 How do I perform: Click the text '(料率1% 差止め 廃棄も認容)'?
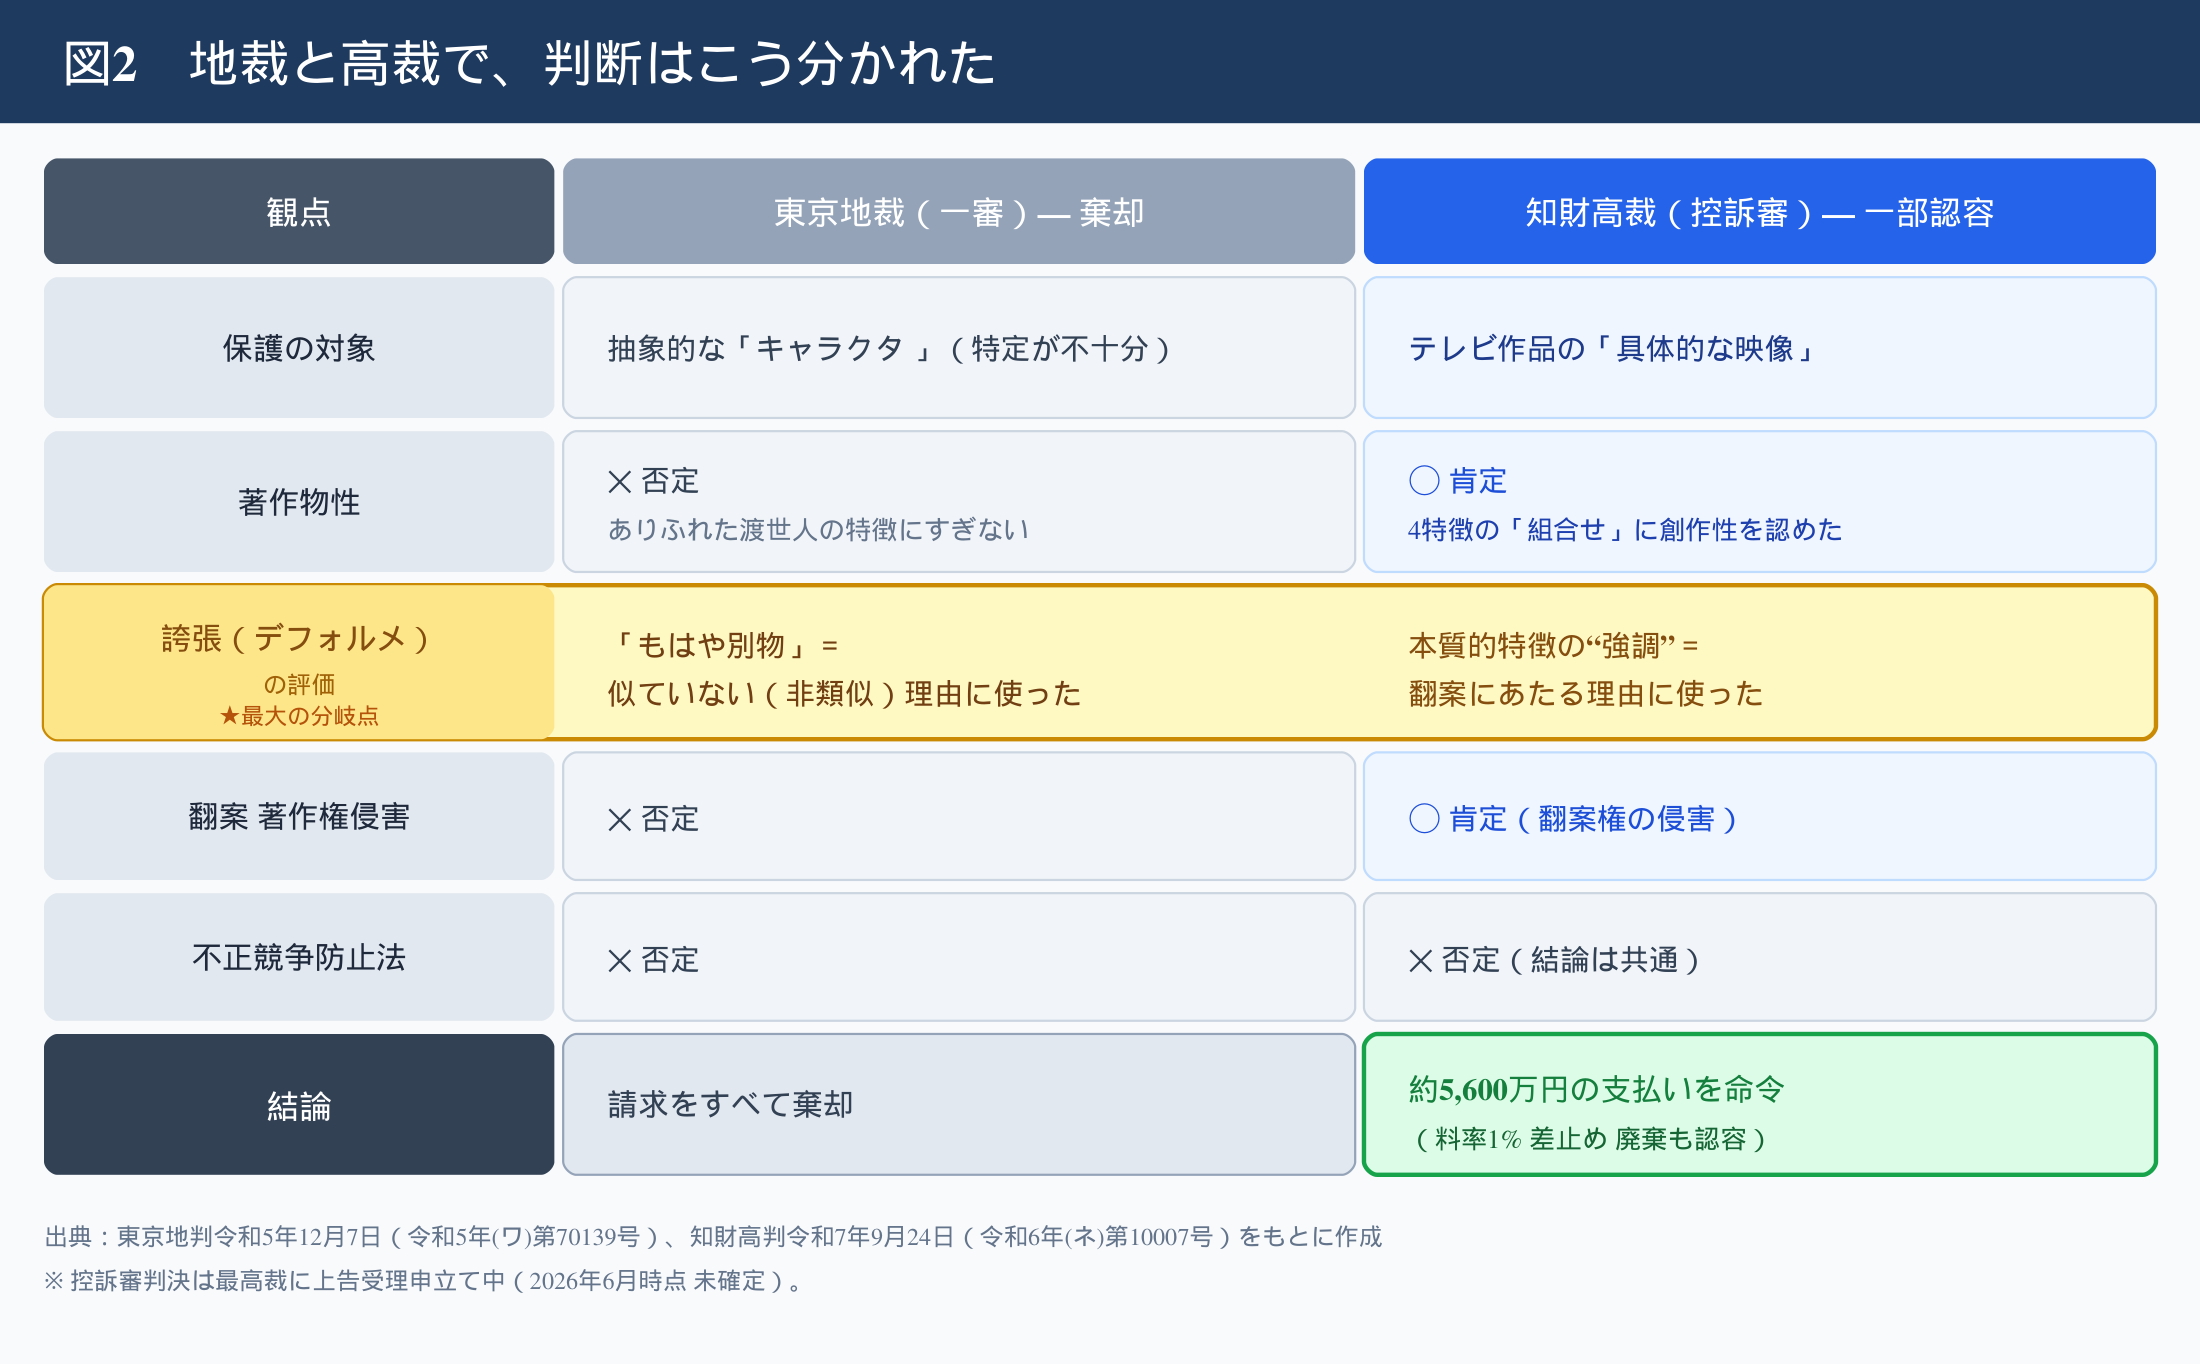[x=1590, y=1139]
